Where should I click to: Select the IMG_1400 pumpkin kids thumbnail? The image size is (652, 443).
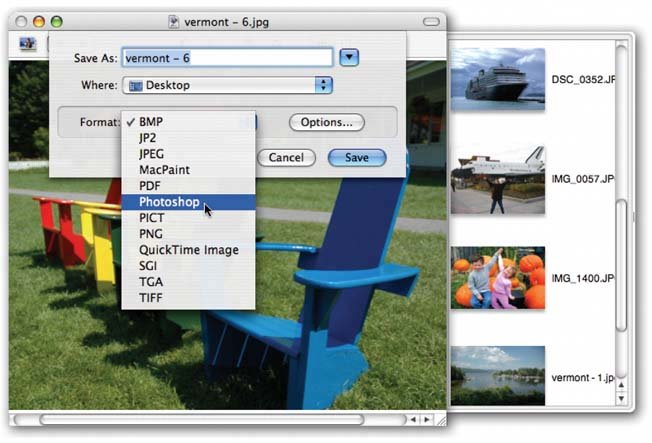pos(498,278)
